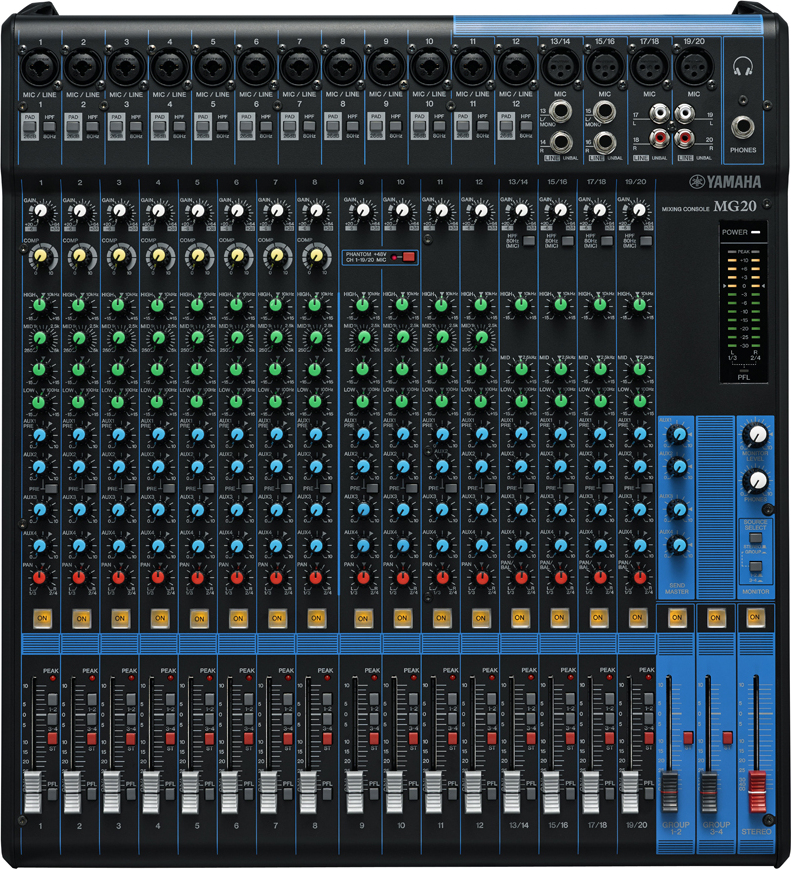This screenshot has height=869, width=791.
Task: Click the 19/20 red PAN/BAL knob
Action: tap(639, 577)
